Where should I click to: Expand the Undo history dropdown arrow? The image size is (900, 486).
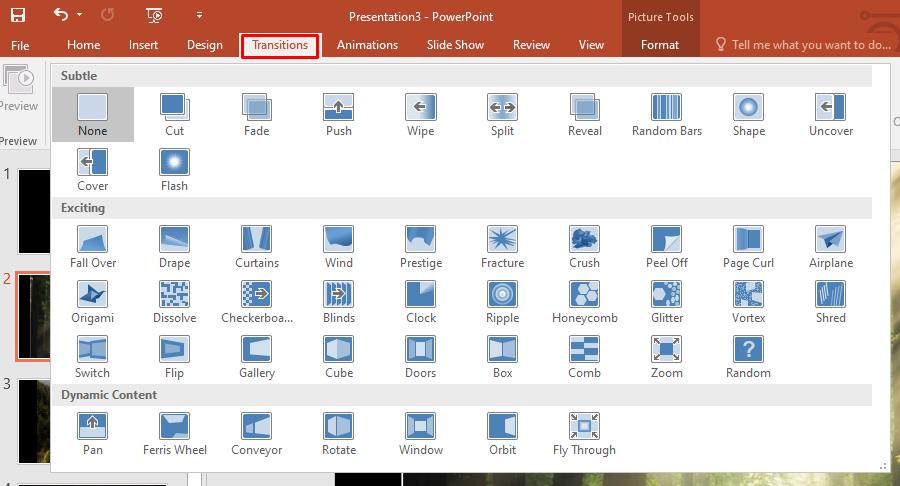pos(80,14)
